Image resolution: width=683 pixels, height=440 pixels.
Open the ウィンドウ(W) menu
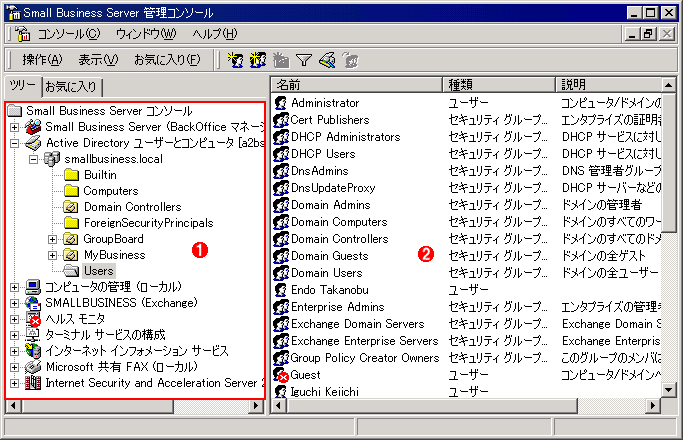click(x=146, y=34)
